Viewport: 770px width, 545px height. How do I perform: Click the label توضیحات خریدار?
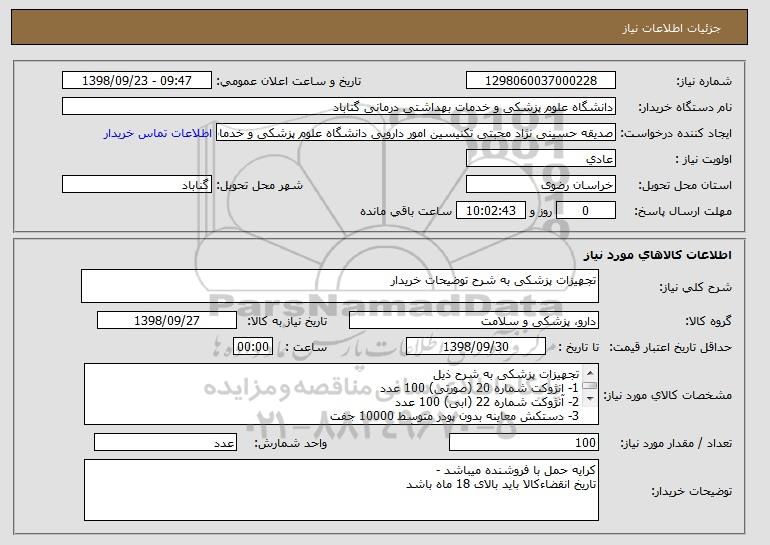click(x=691, y=491)
